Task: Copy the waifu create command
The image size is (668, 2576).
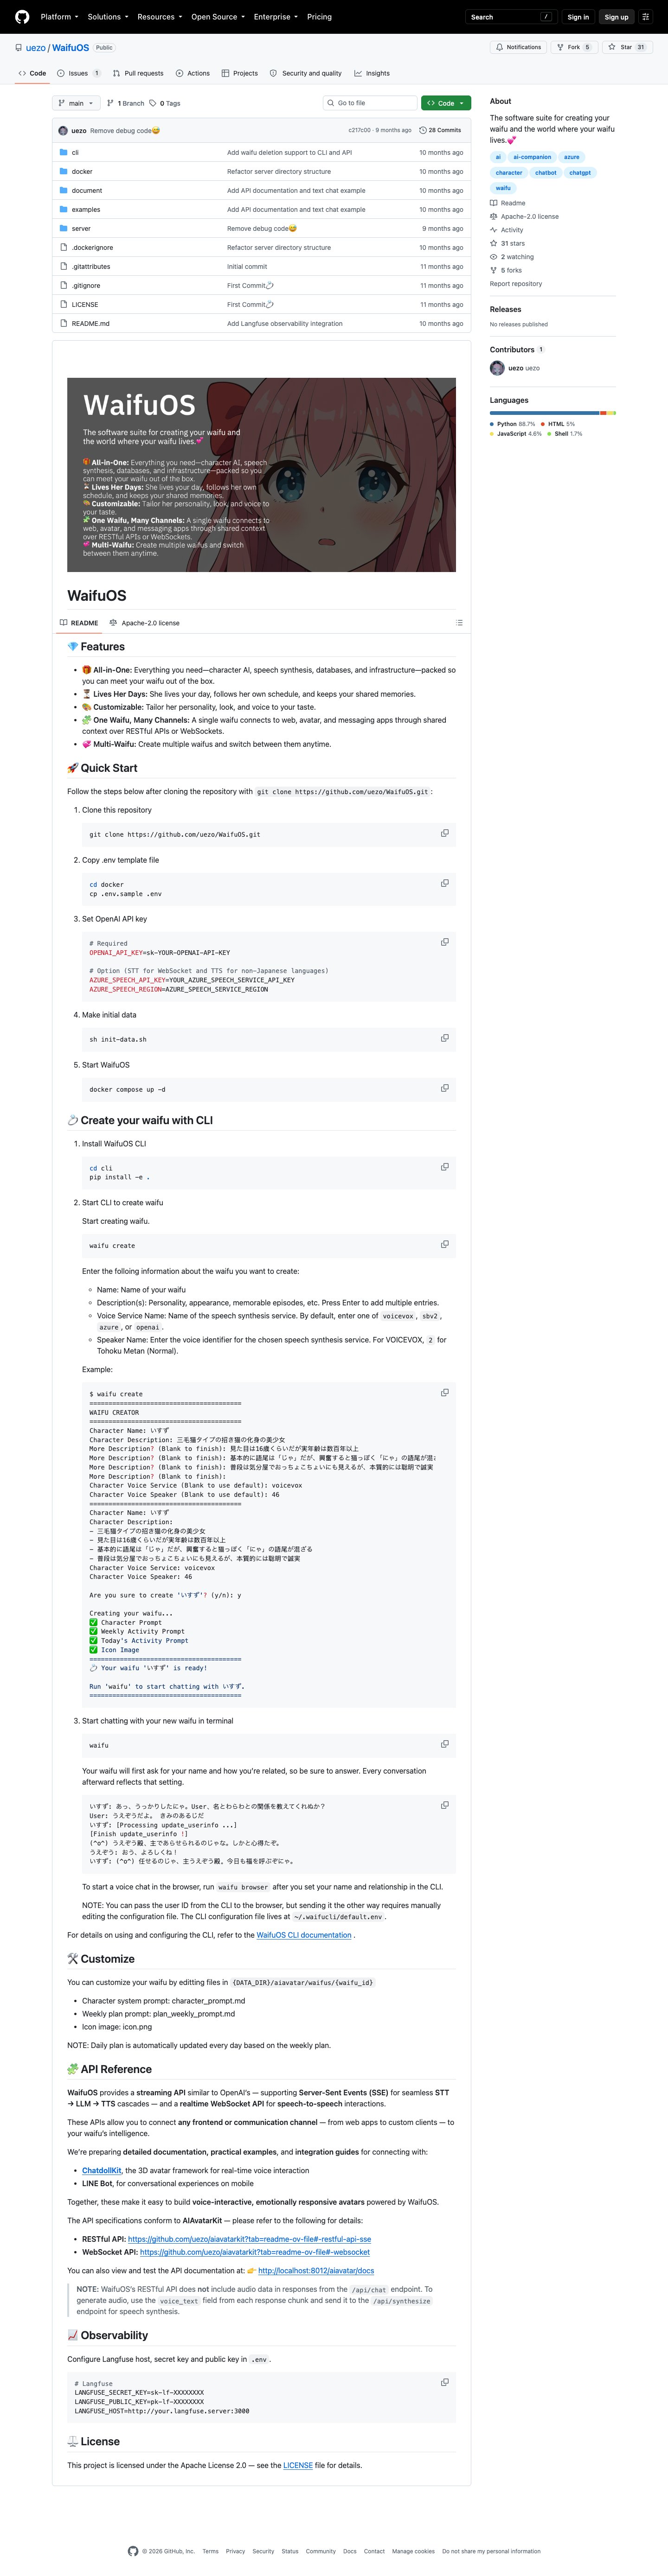Action: point(445,1245)
